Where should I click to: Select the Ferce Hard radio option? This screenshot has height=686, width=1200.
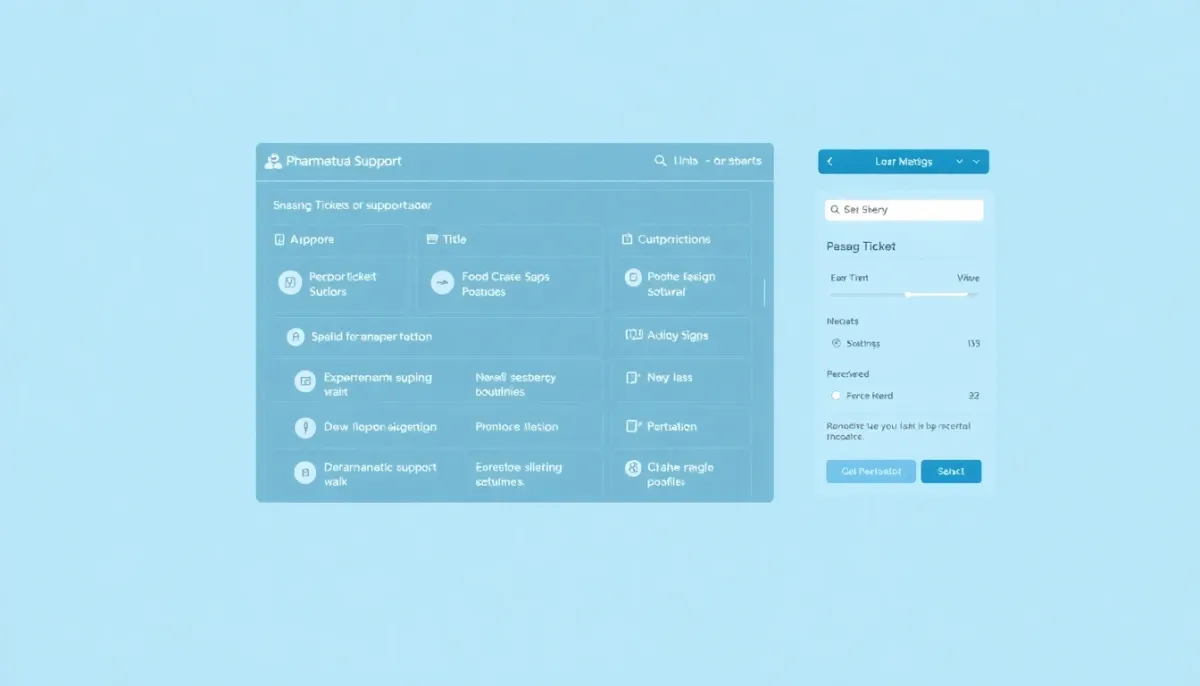tap(836, 396)
